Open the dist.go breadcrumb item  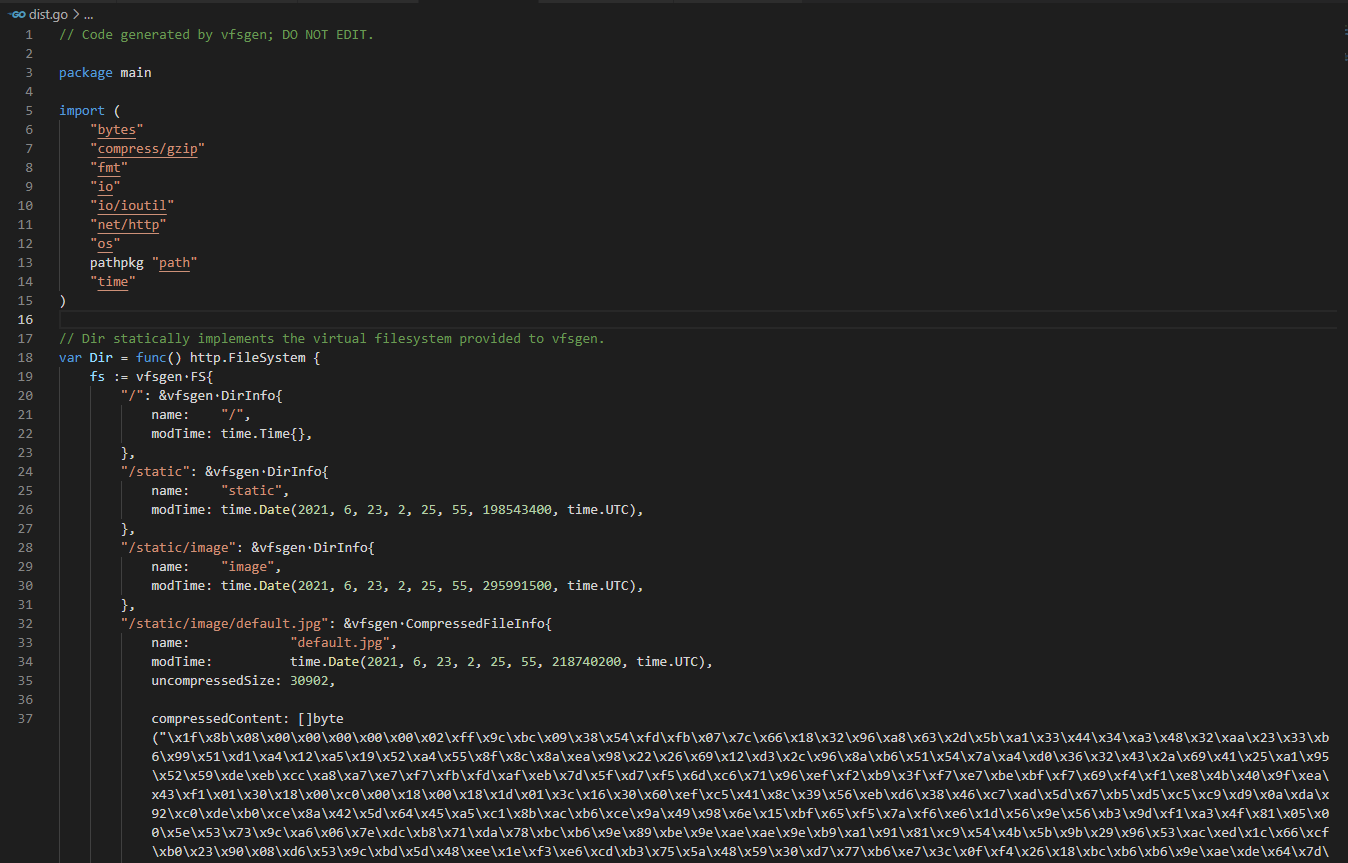click(49, 15)
